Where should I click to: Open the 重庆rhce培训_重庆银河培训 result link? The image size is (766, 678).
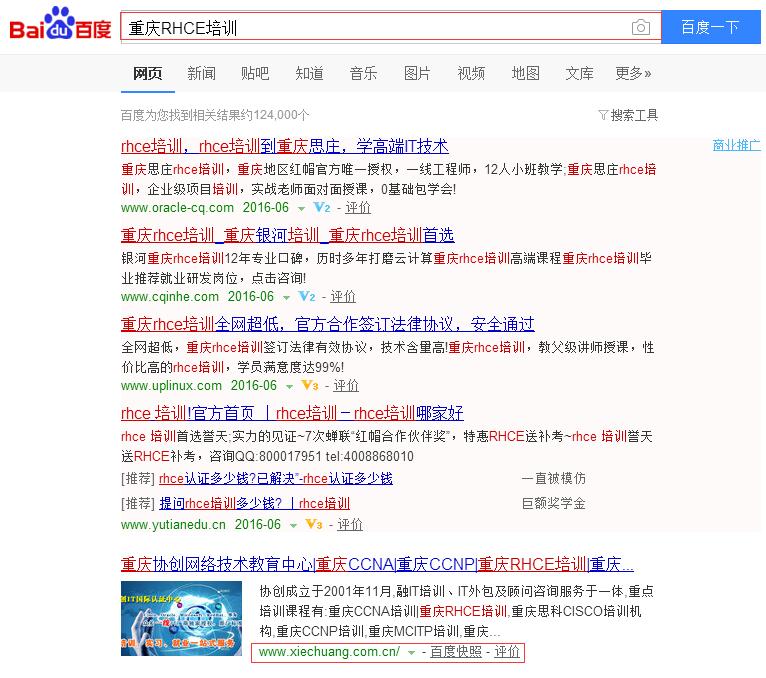[287, 235]
